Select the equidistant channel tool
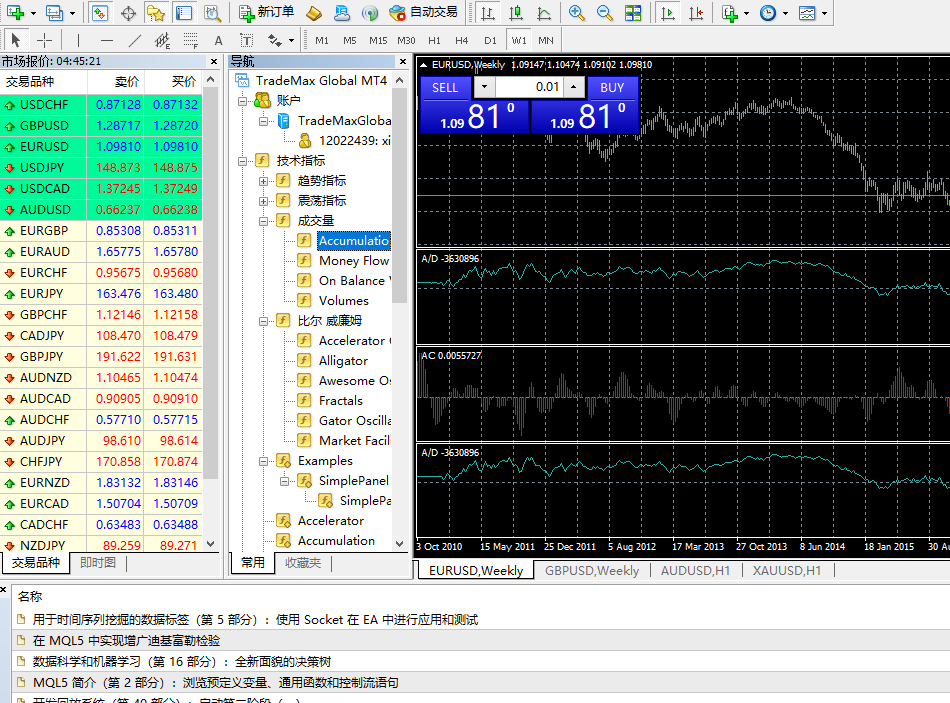Screen dimensions: 950x703 (162, 41)
